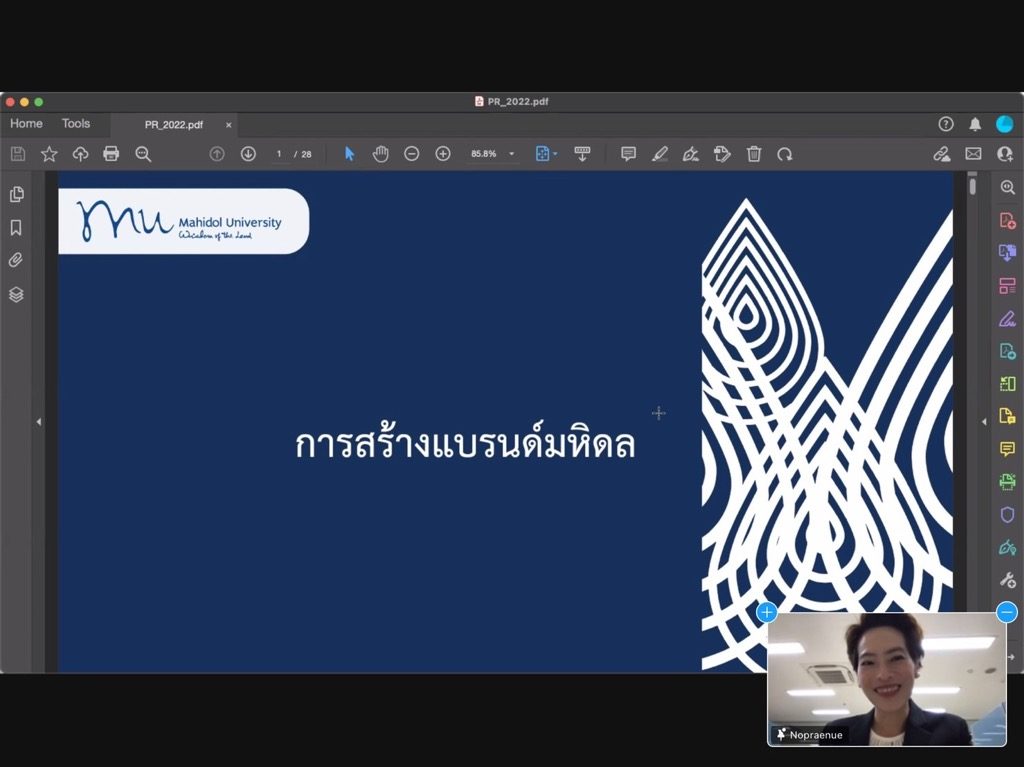This screenshot has height=767, width=1024.
Task: Open the account profile avatar
Action: pyautogui.click(x=1004, y=124)
